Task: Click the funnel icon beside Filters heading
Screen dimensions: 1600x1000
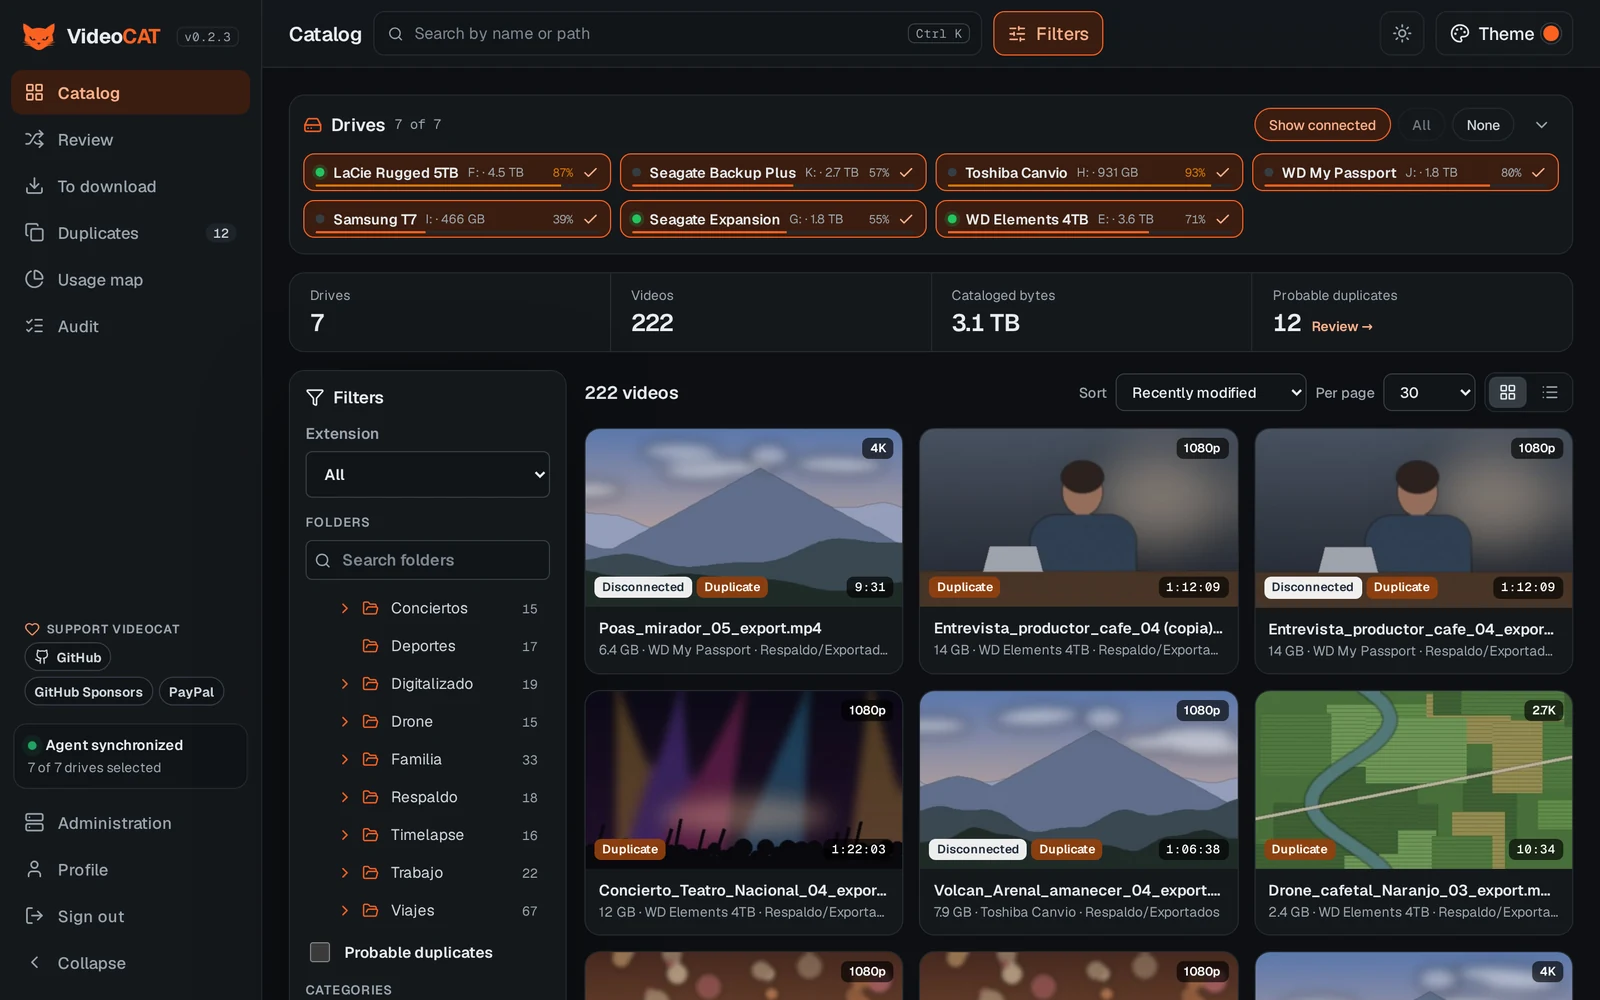Action: [x=315, y=397]
